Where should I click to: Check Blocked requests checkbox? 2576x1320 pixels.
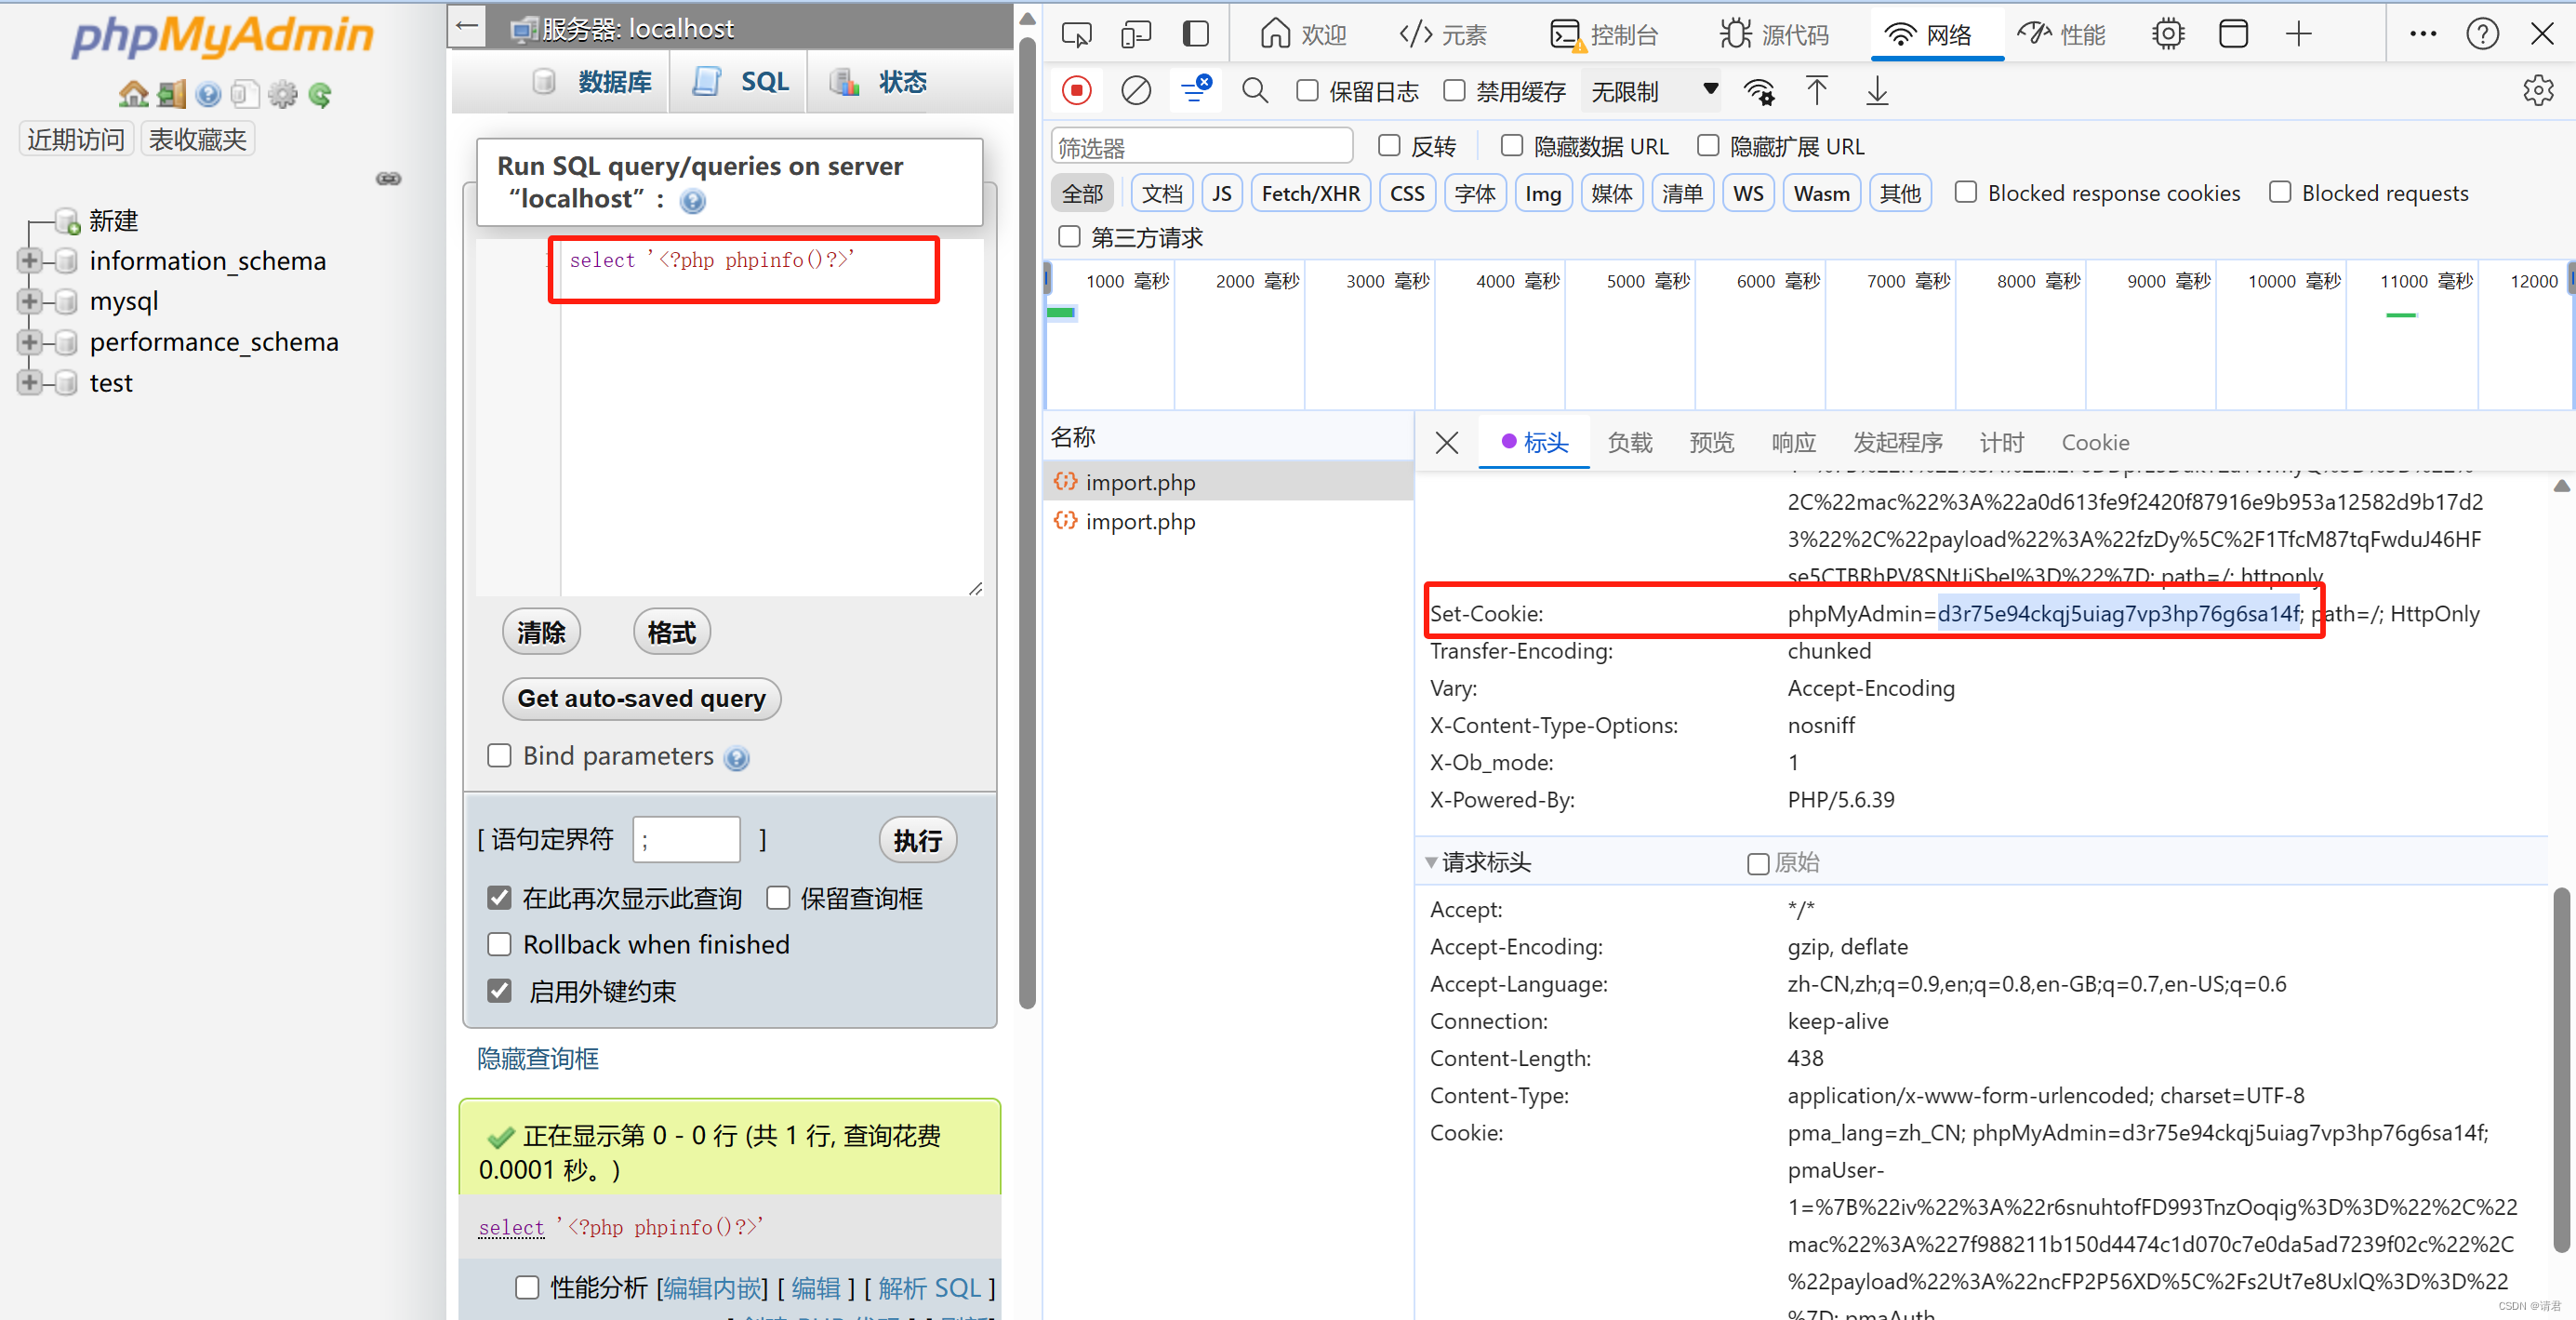(x=2279, y=192)
